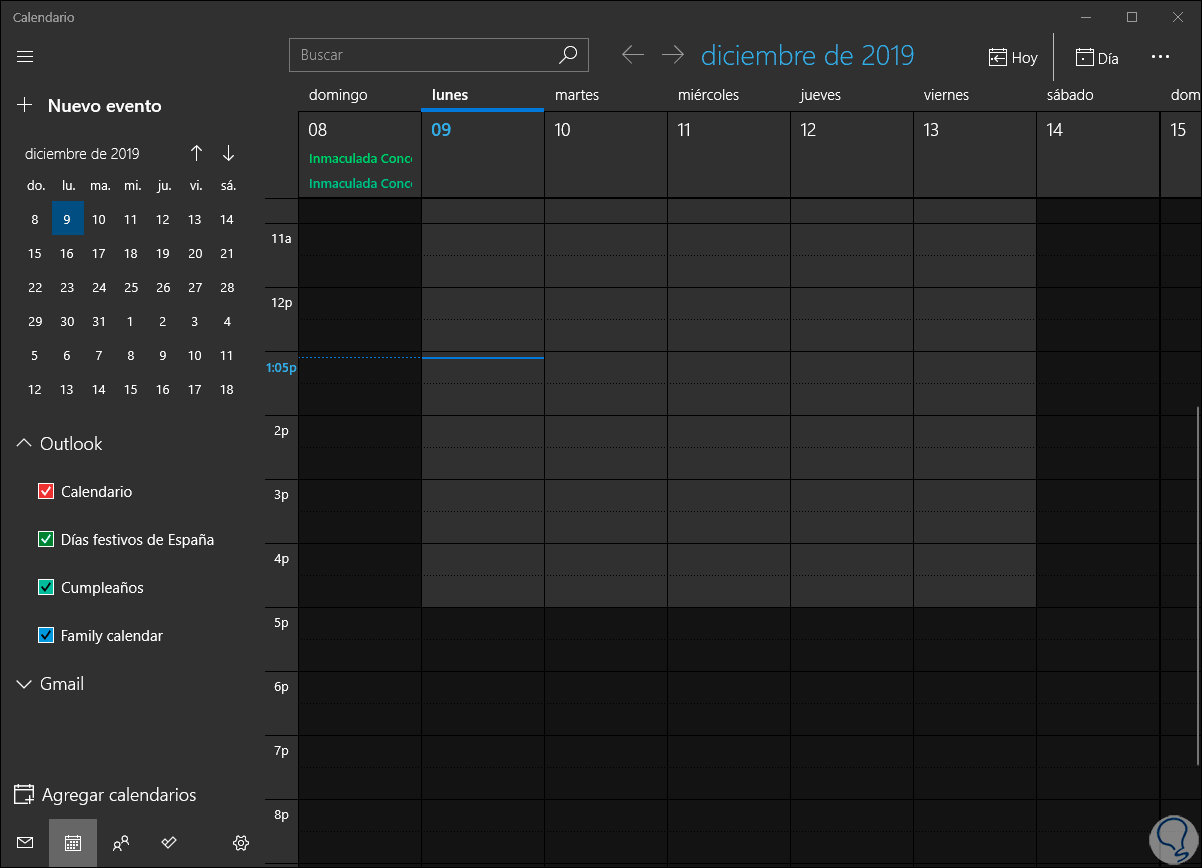1202x868 pixels.
Task: Switch to the Mail app icon
Action: tap(25, 843)
